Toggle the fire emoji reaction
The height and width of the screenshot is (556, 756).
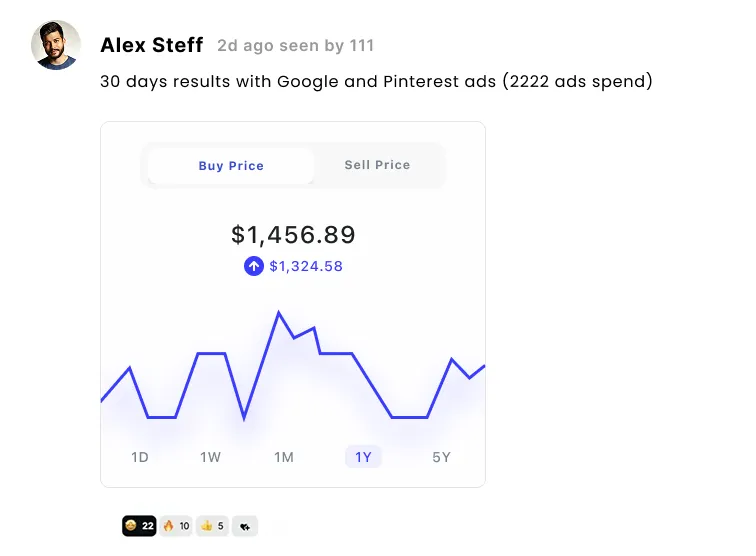pyautogui.click(x=176, y=525)
